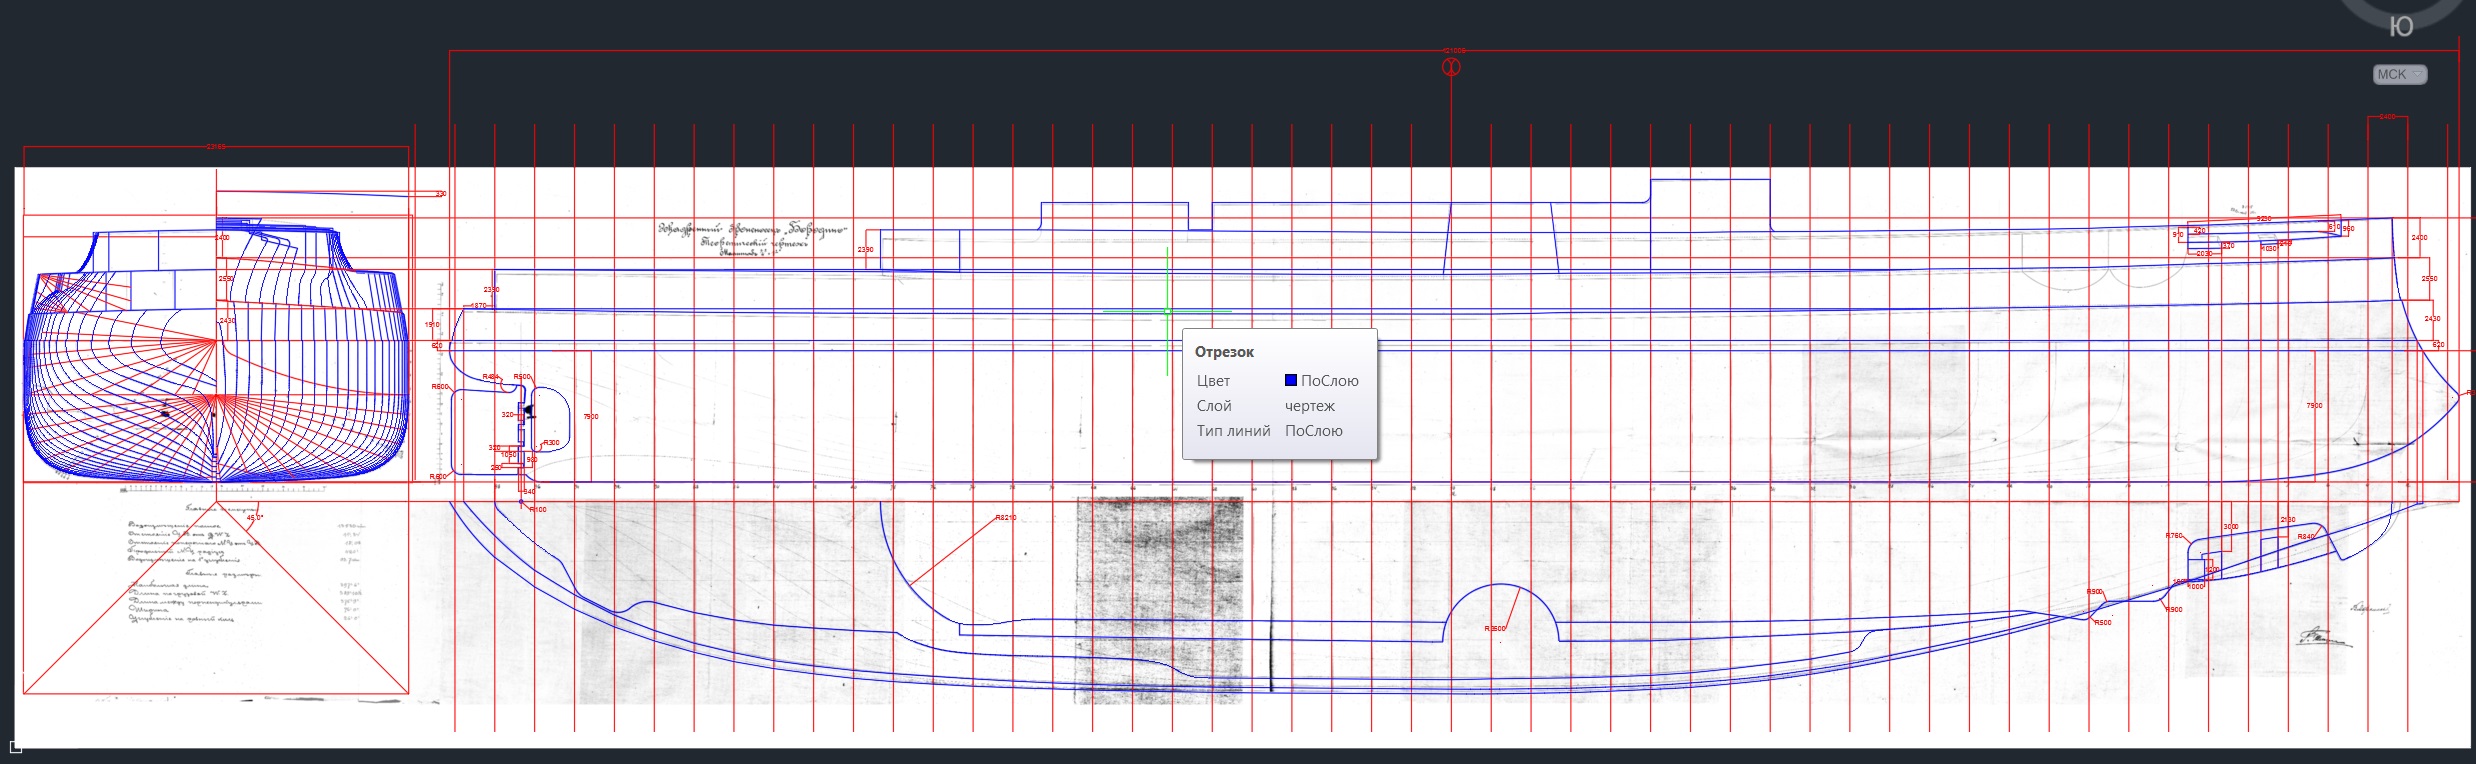Click the Ю south label on ViewCube compass
Screen dimensions: 2476x764
pyautogui.click(x=2401, y=27)
